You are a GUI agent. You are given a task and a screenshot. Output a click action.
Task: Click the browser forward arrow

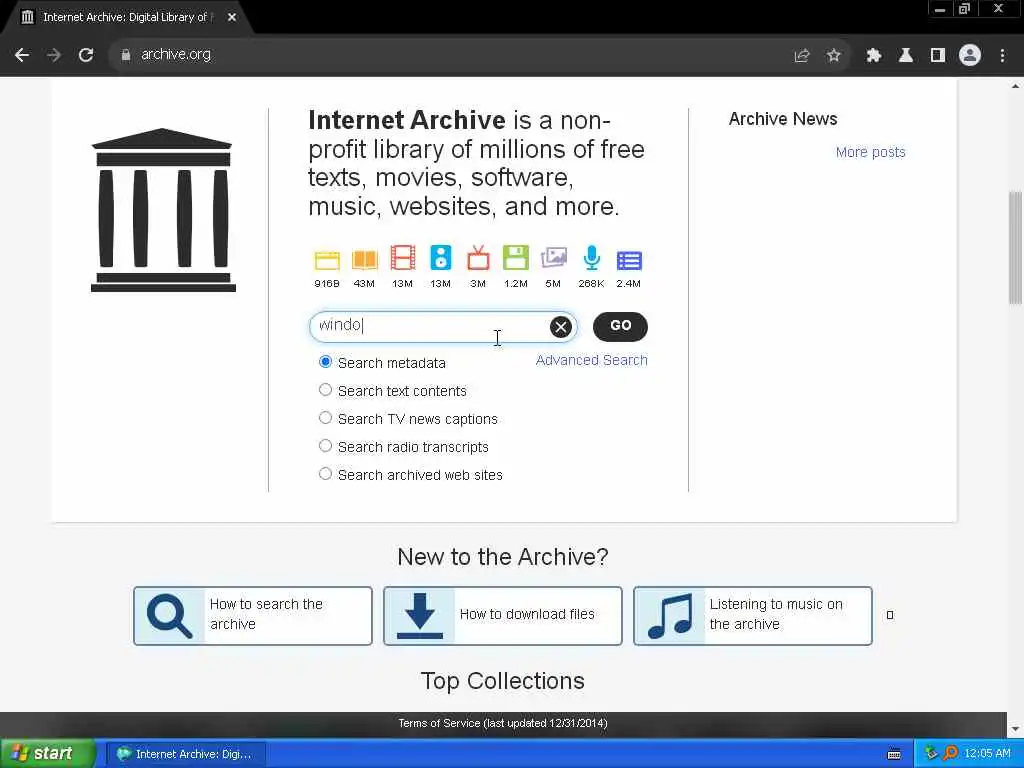[x=54, y=55]
